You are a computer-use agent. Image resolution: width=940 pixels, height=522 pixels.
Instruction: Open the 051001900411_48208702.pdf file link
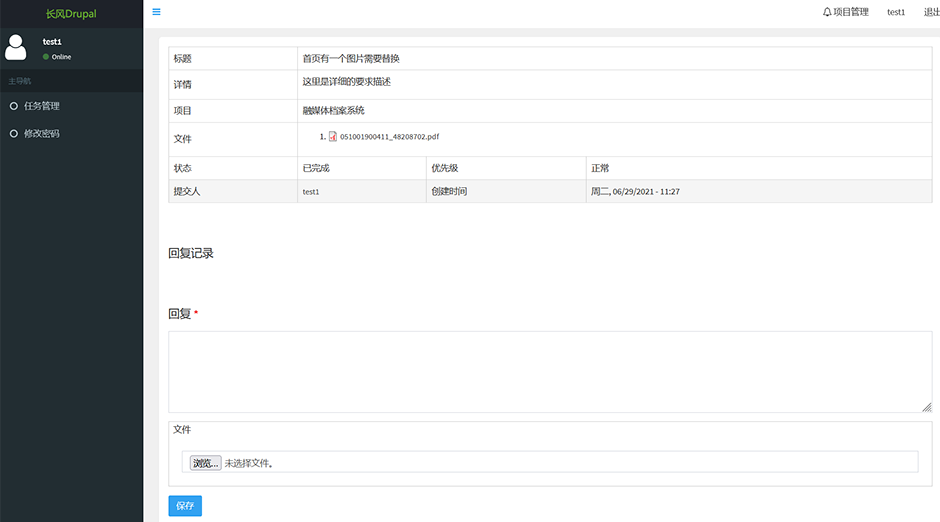[390, 137]
